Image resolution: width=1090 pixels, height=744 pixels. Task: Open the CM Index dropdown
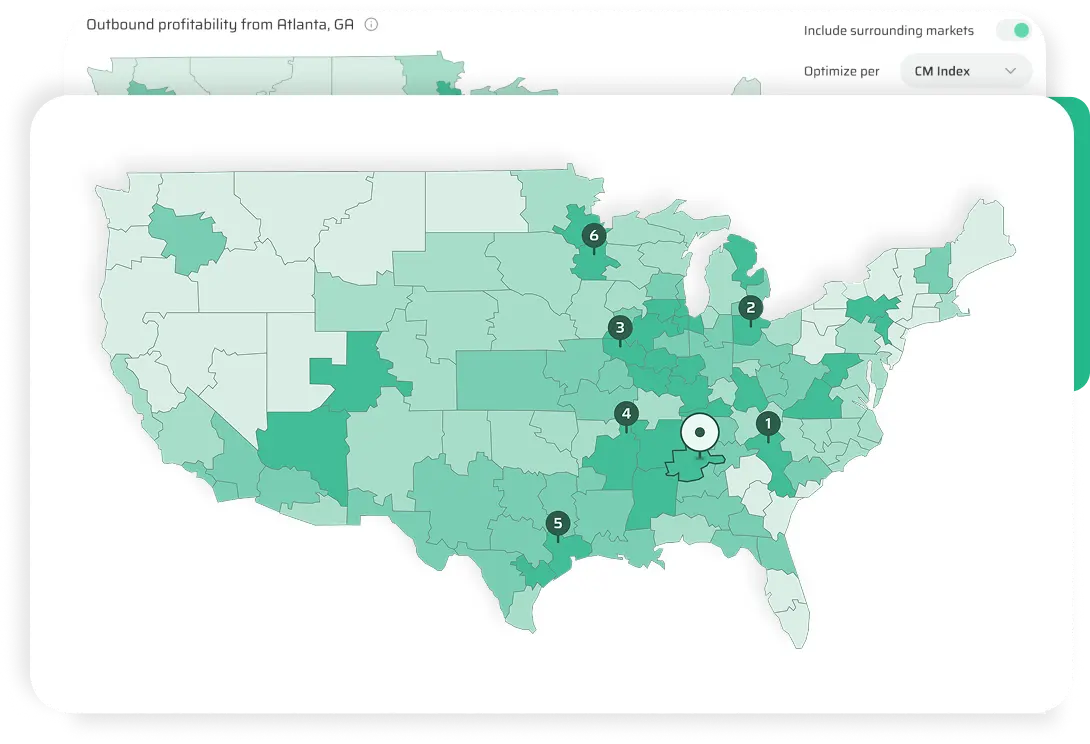(x=965, y=71)
